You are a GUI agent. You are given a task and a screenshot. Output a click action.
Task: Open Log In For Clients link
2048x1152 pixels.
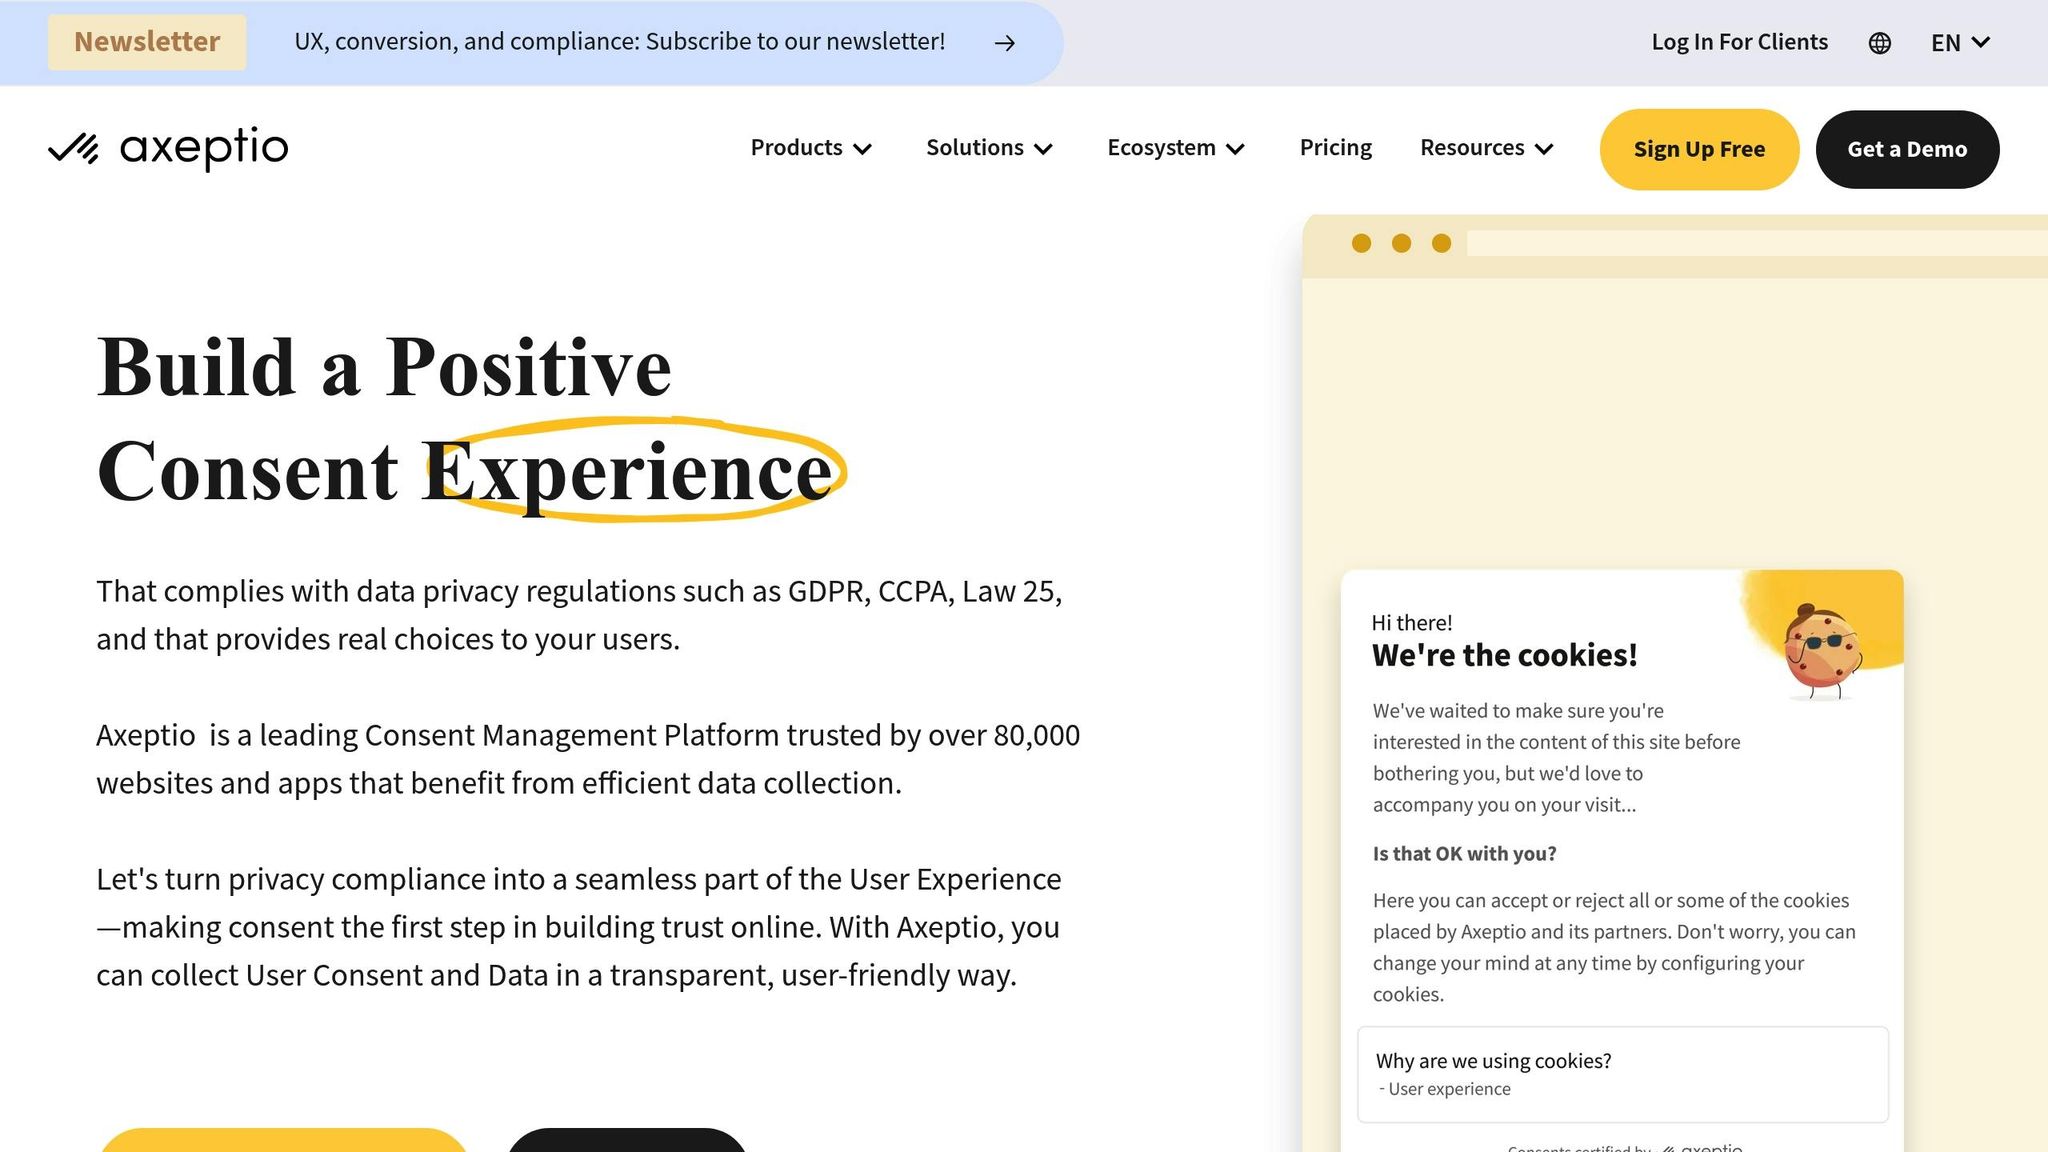pos(1739,42)
